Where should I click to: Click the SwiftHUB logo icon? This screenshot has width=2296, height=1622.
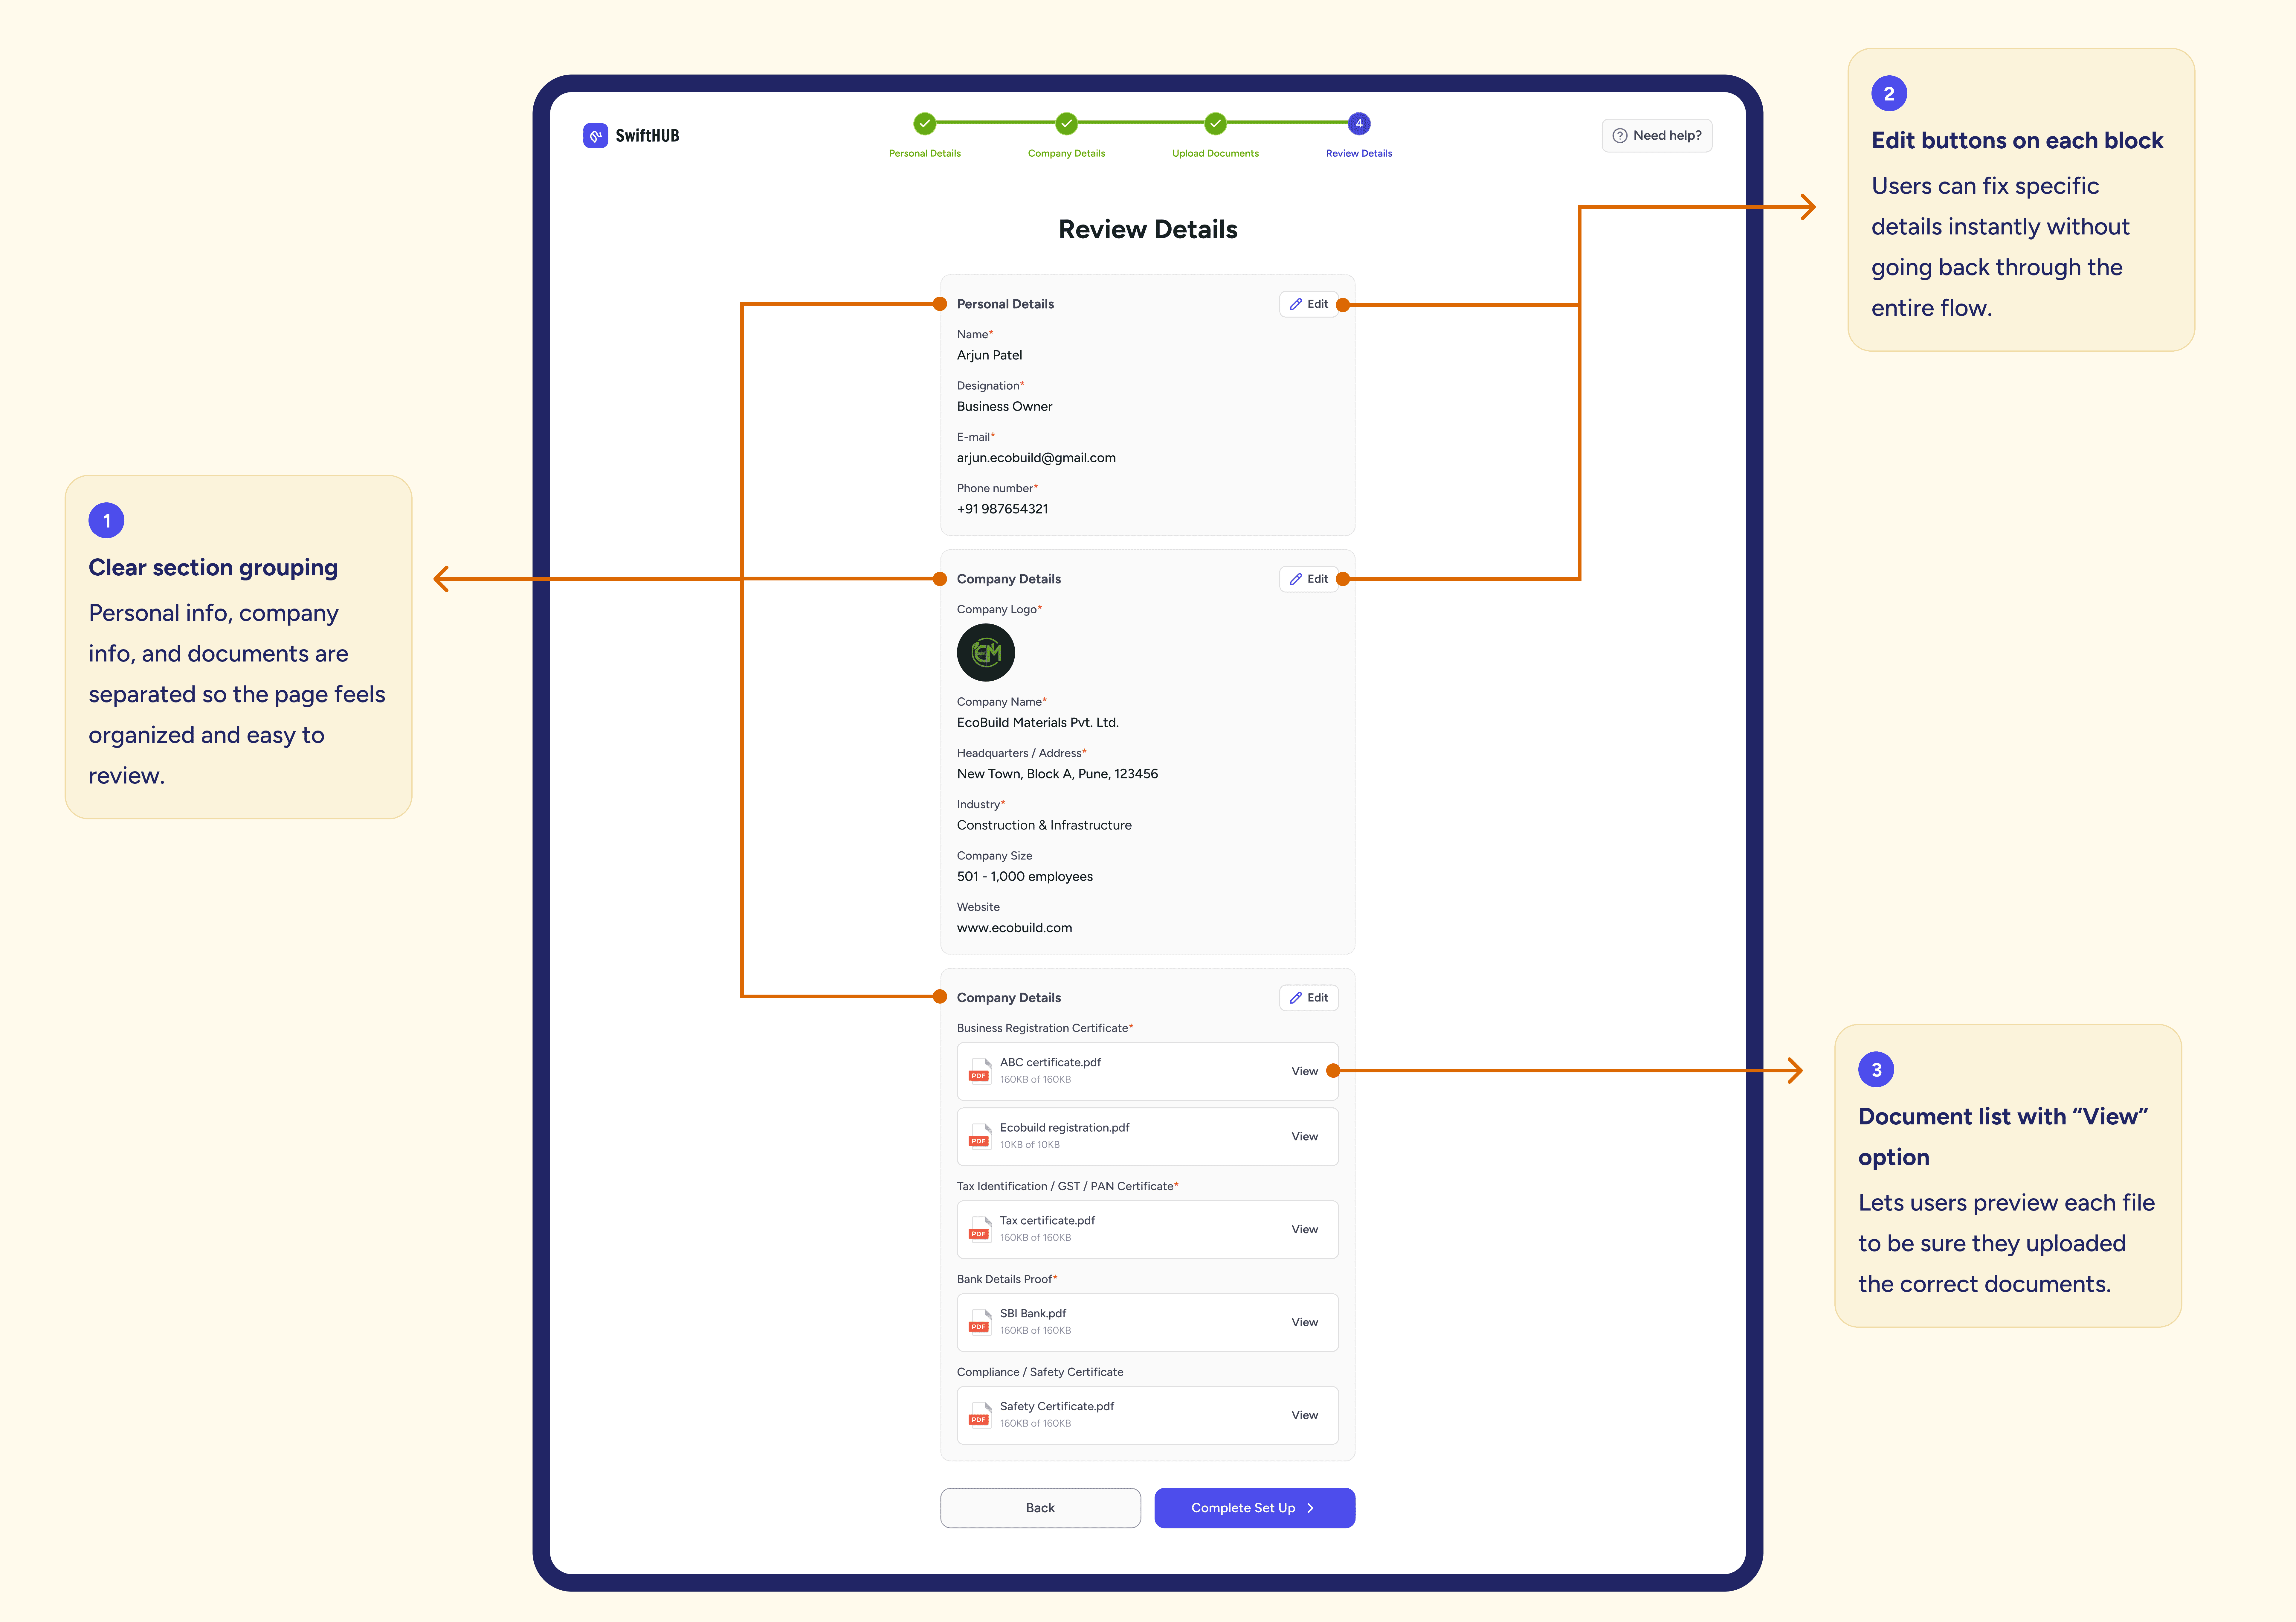tap(595, 135)
